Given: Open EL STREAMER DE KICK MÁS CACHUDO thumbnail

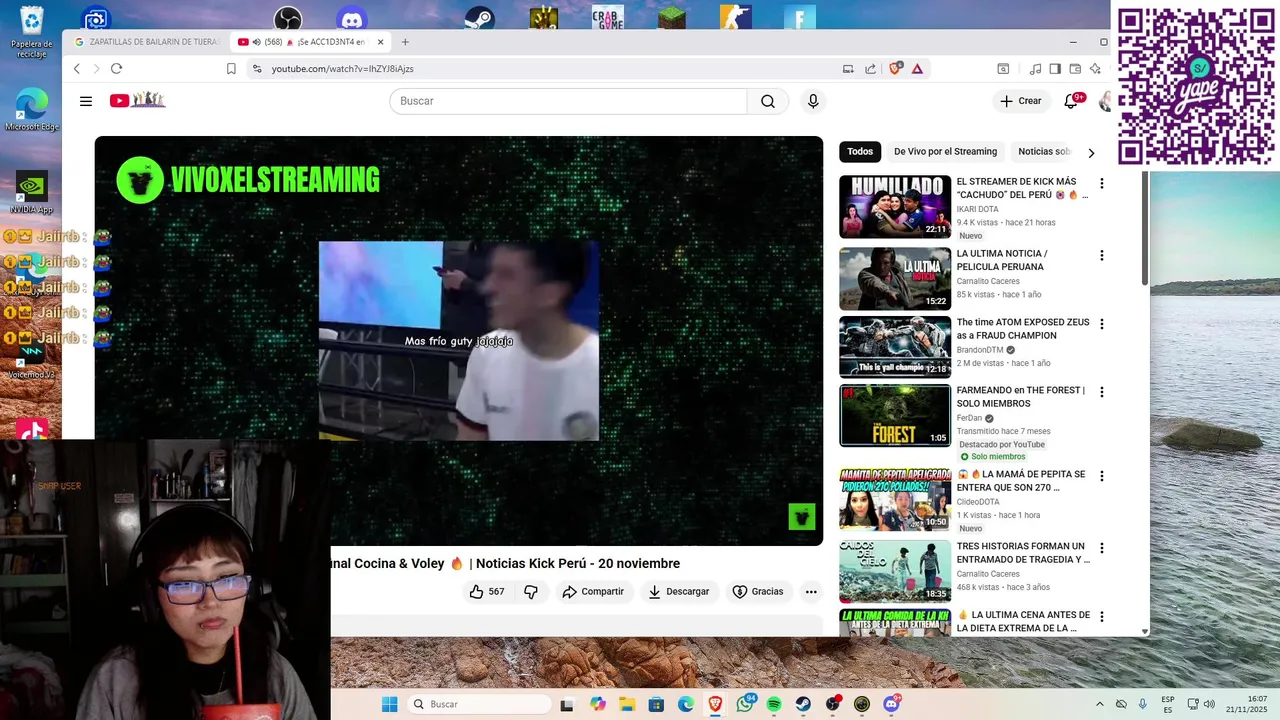Looking at the screenshot, I should pyautogui.click(x=895, y=207).
